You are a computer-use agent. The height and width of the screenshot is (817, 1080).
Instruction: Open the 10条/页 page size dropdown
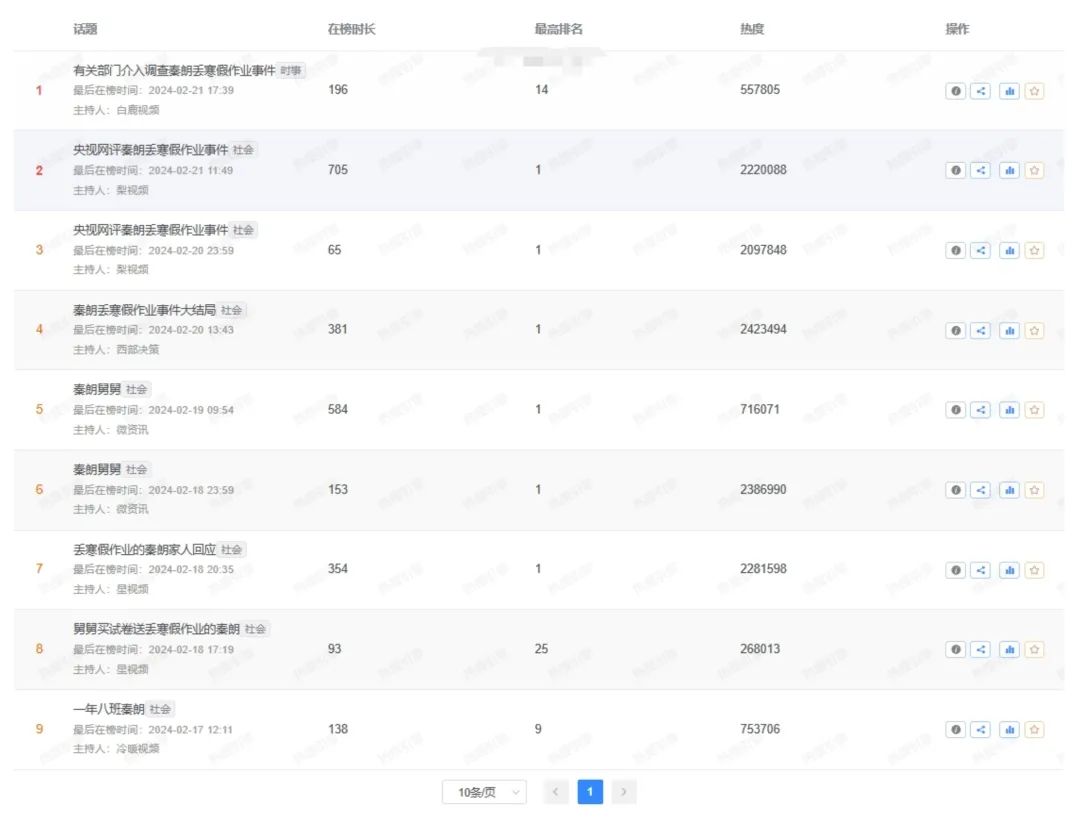click(484, 792)
